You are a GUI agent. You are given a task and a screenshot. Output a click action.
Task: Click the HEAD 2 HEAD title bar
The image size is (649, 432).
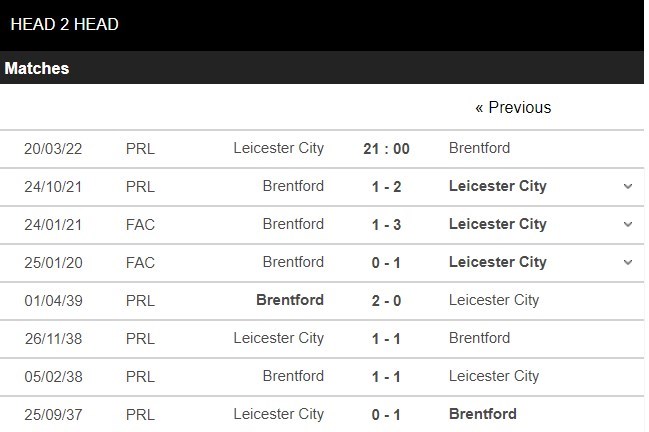pos(322,25)
